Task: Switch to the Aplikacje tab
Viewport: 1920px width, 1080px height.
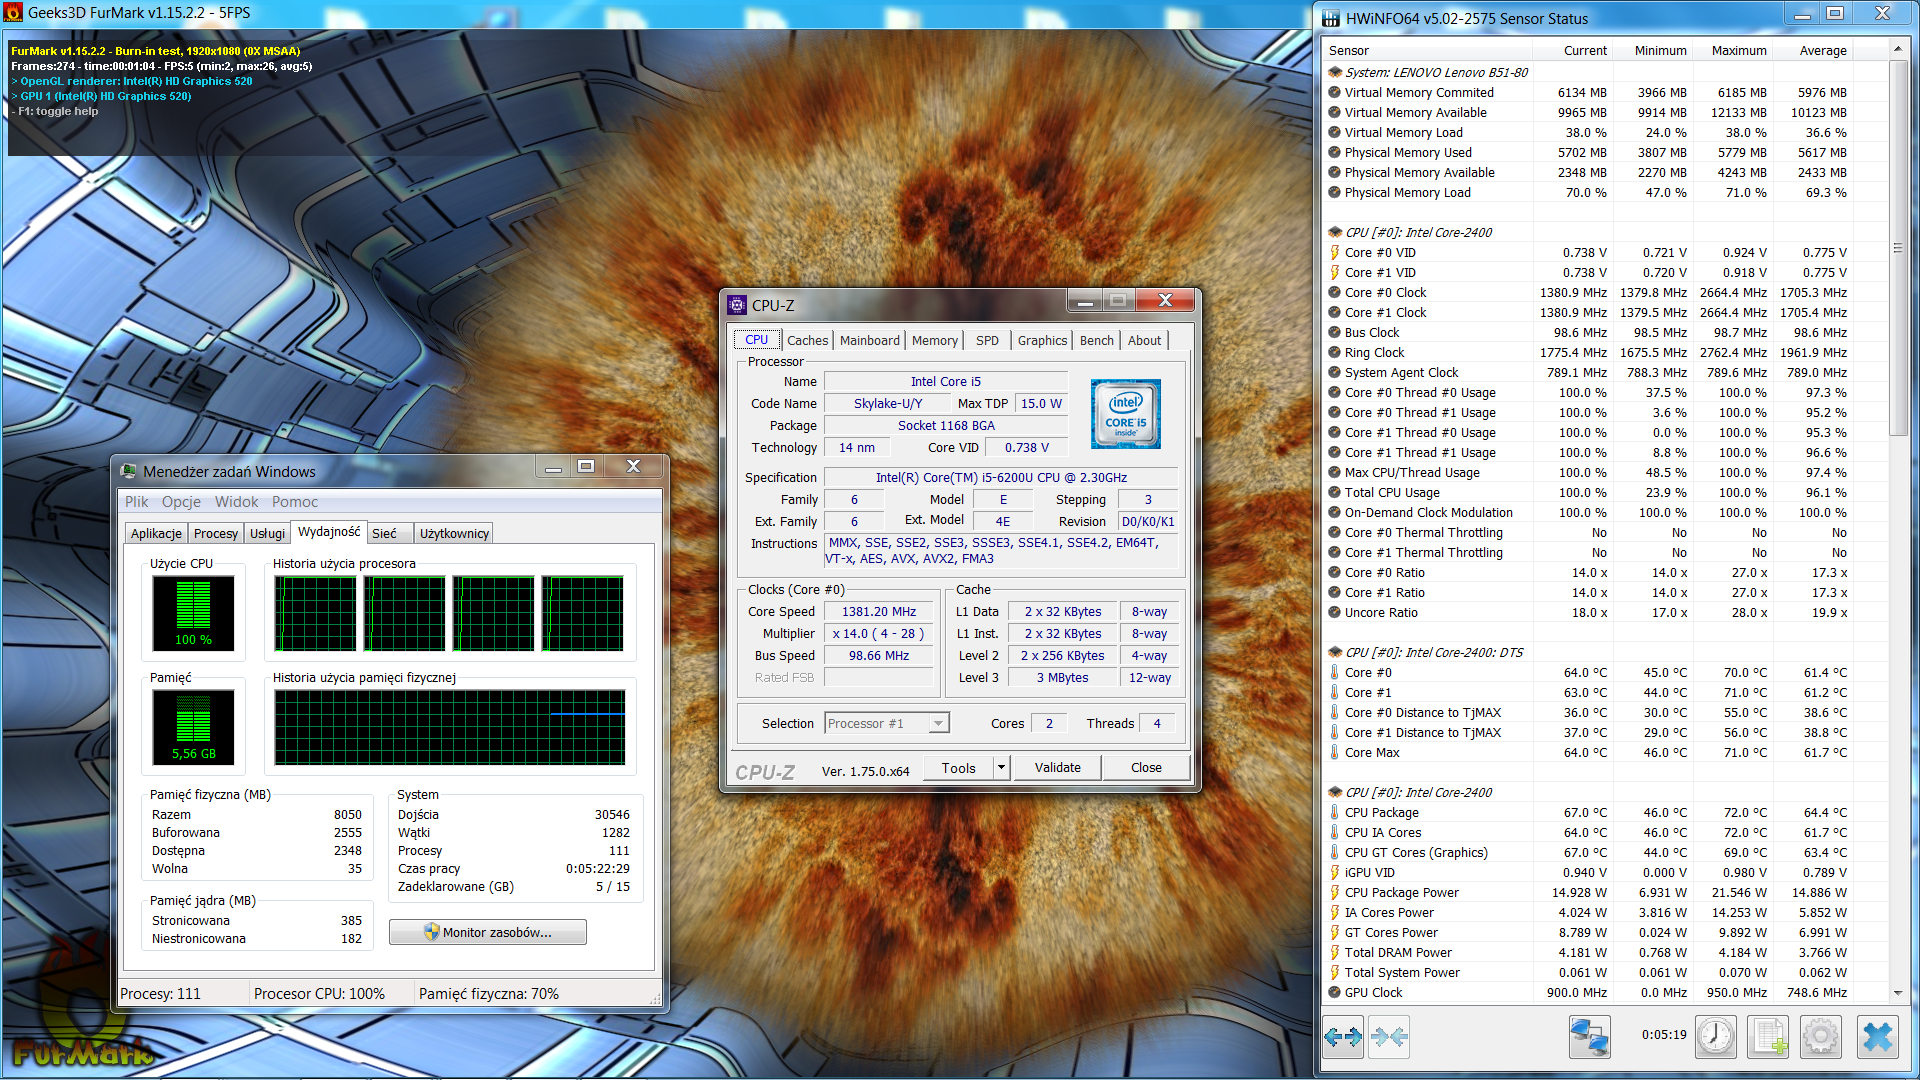Action: 156,534
